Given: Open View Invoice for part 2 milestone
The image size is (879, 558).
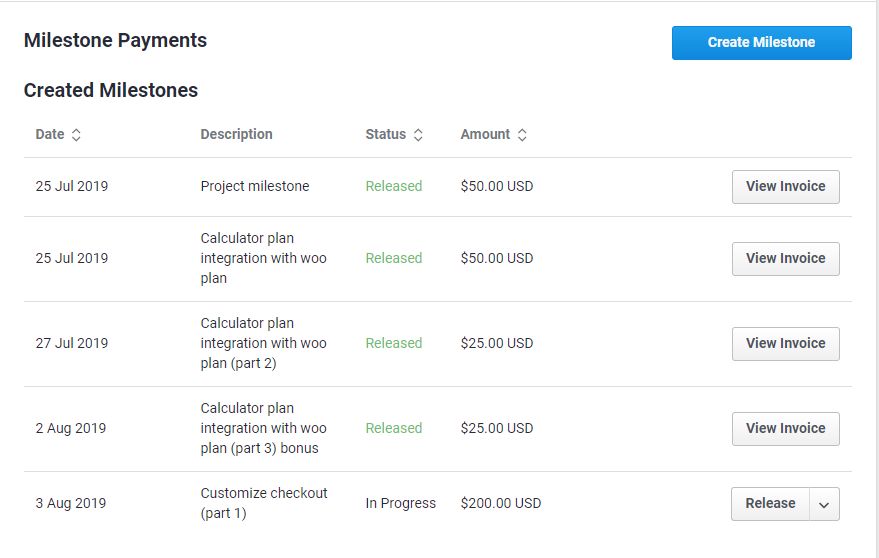Looking at the screenshot, I should point(785,344).
